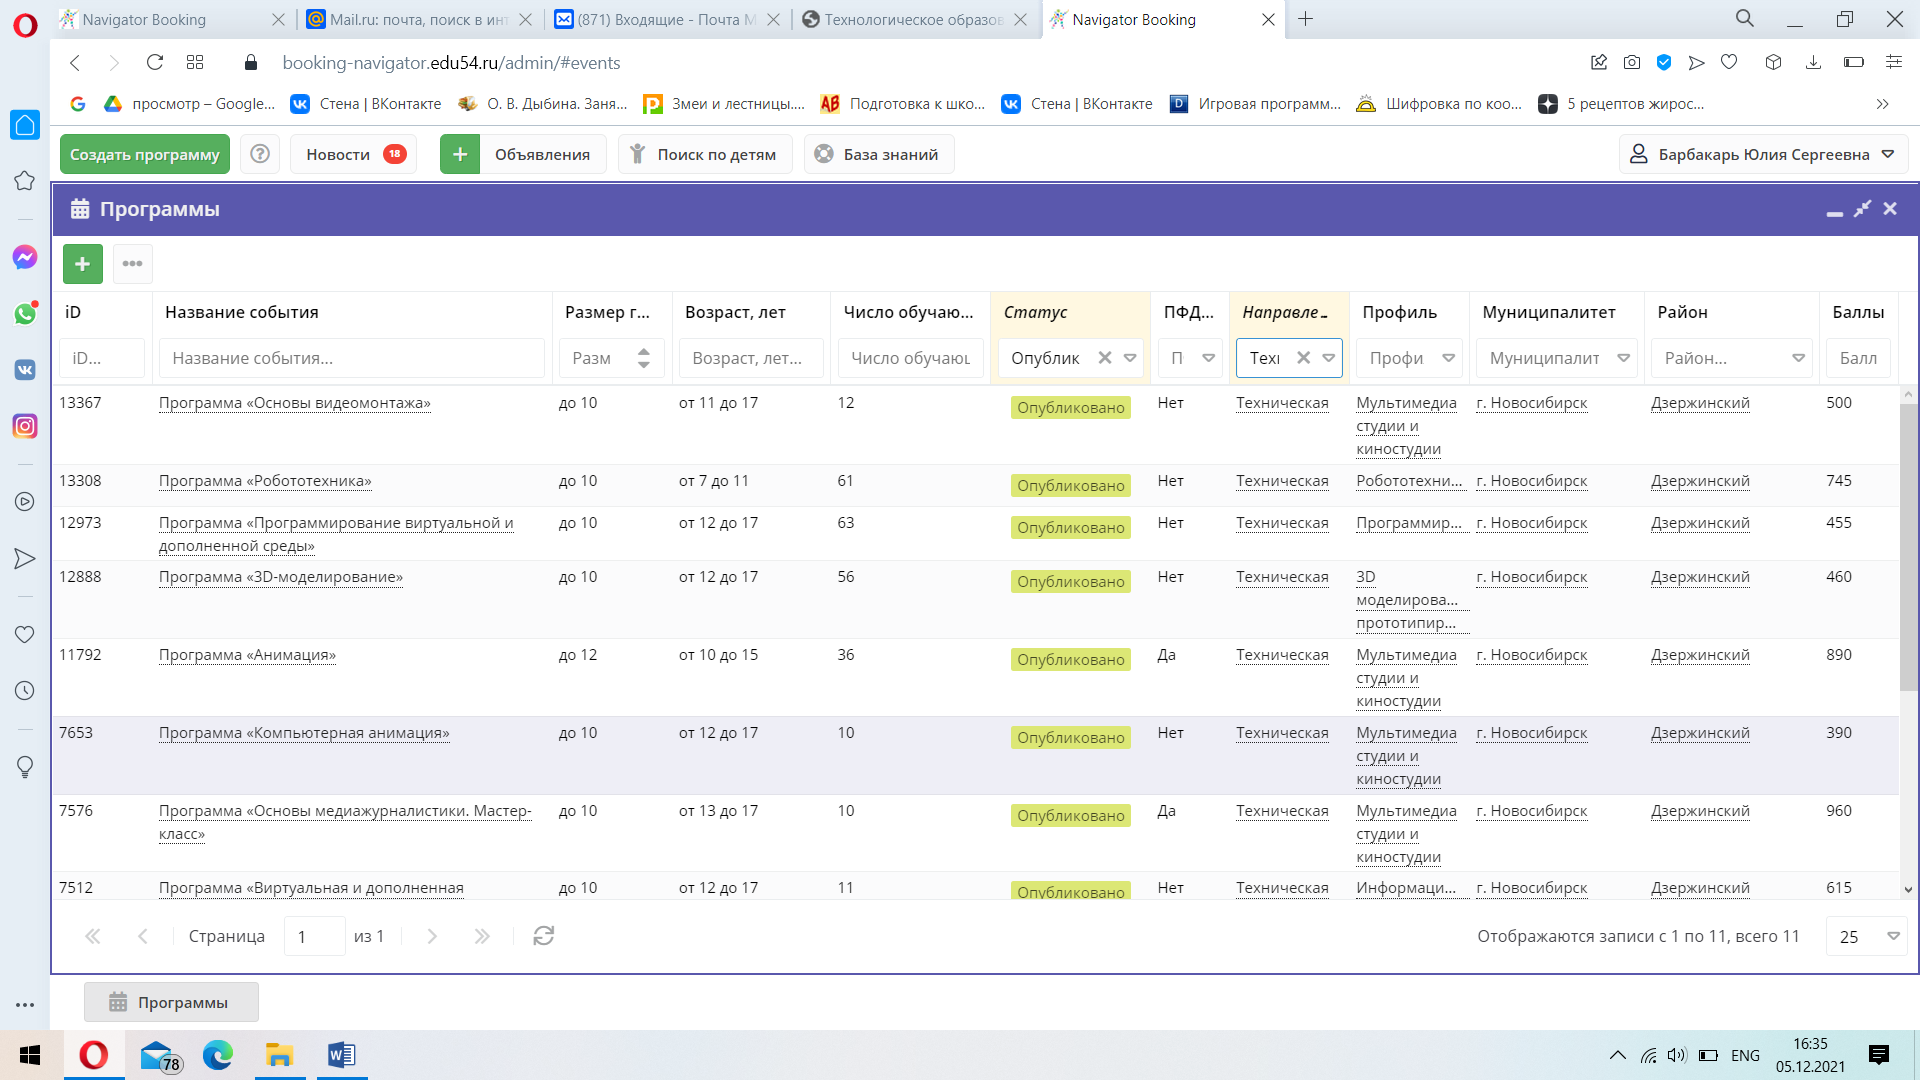Open the three-dots more actions button
The image size is (1920, 1080).
click(132, 264)
